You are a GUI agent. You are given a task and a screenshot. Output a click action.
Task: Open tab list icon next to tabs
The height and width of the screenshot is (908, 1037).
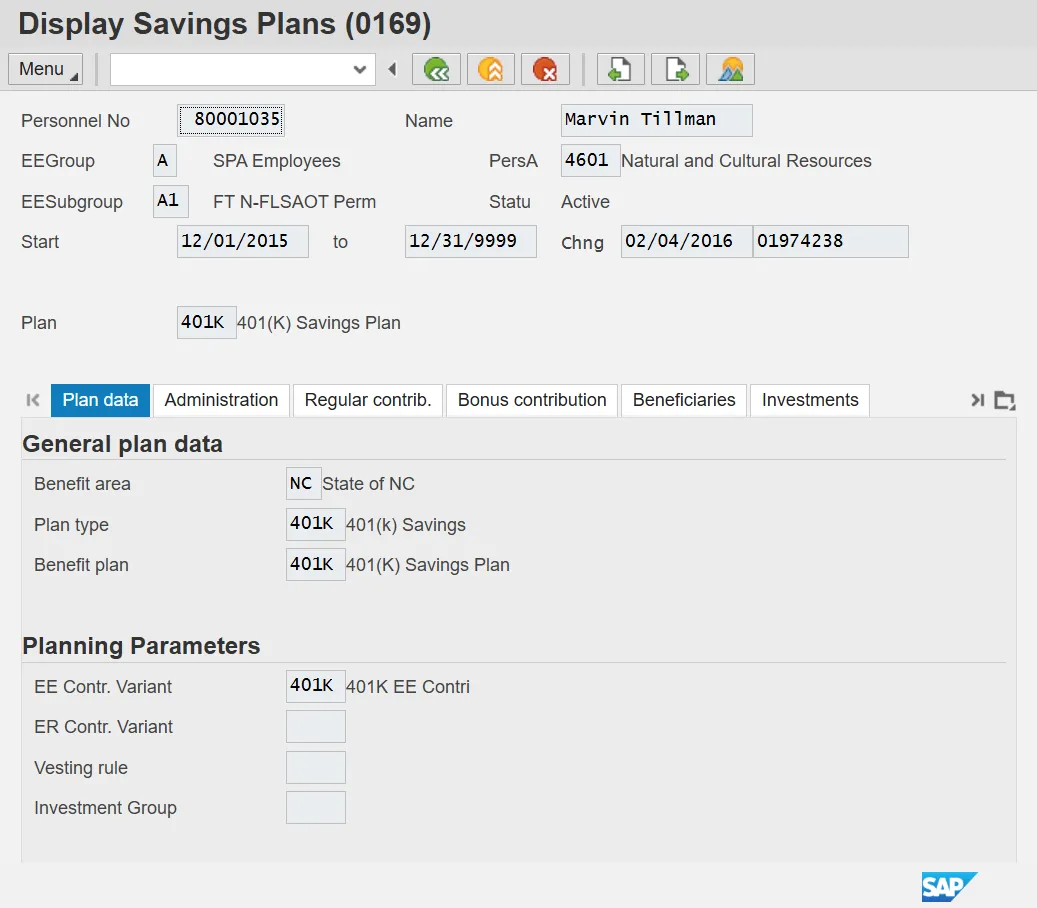tap(1005, 400)
